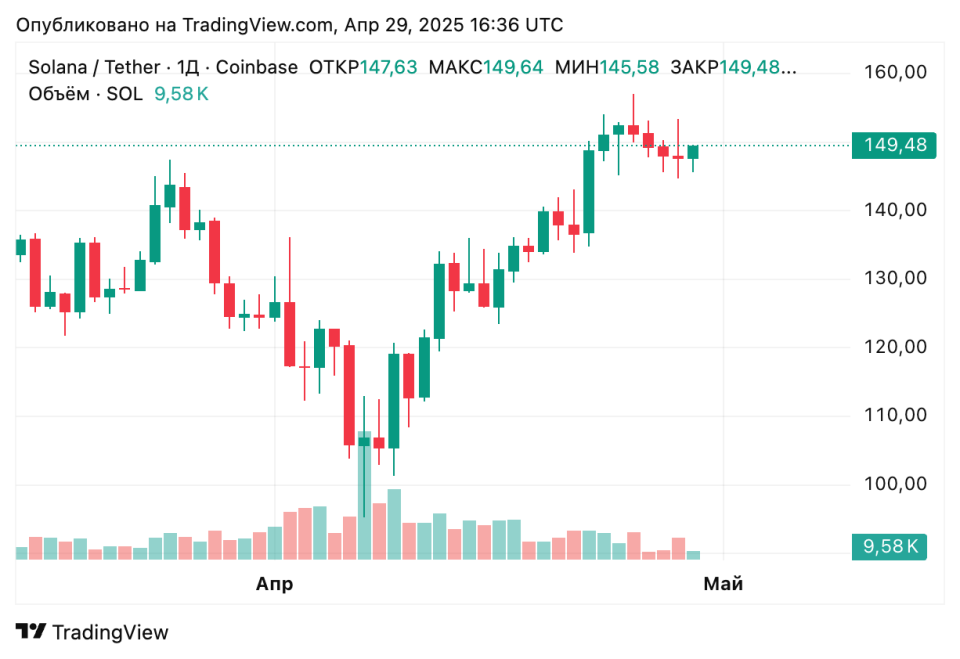960x659 pixels.
Task: Click the TradingView logo icon
Action: tap(31, 631)
